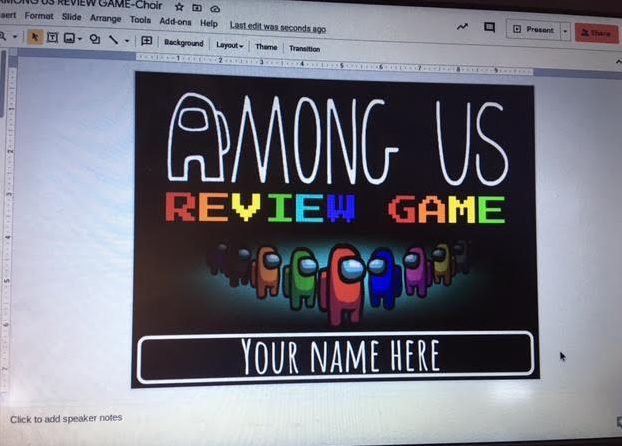Pick the Text box tool
This screenshot has width=622, height=446.
(x=52, y=38)
